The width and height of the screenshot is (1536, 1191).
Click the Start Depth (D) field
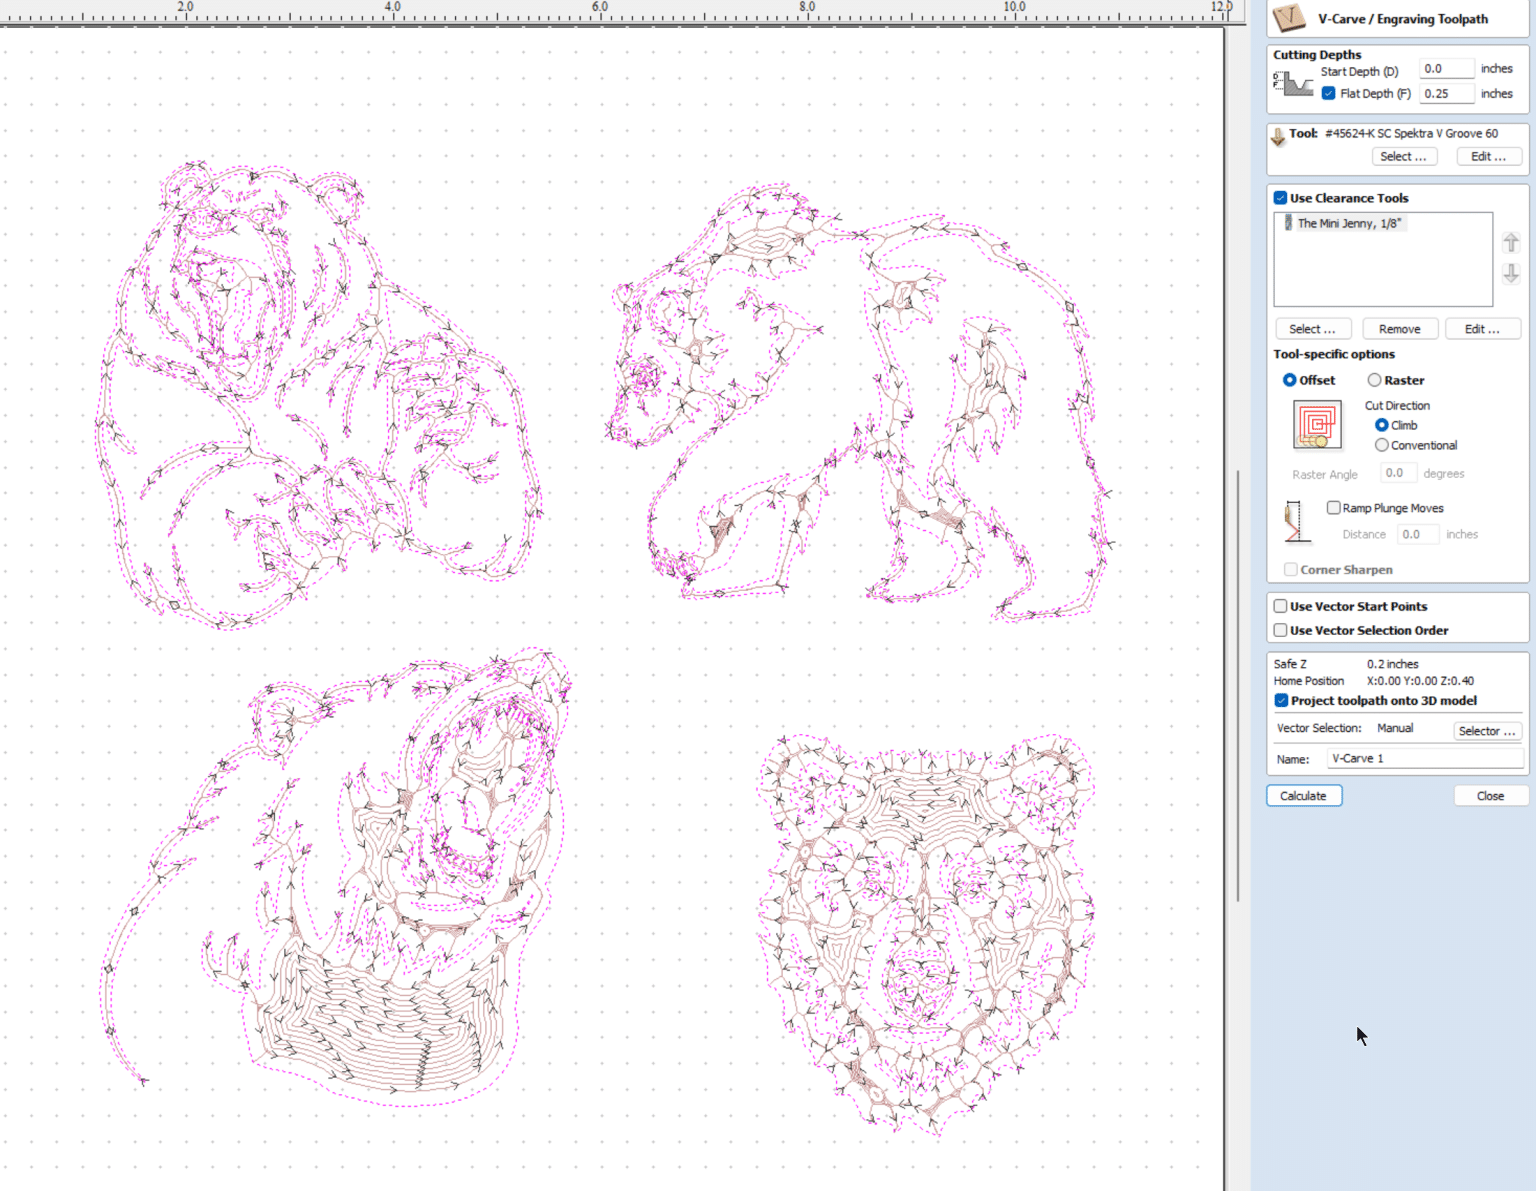coord(1446,69)
